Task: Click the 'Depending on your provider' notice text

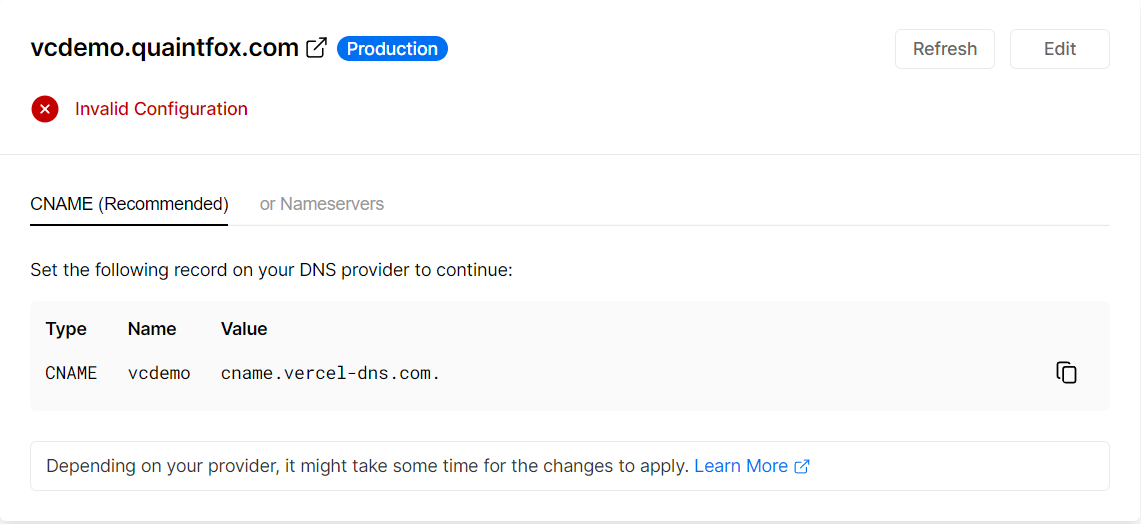Action: [x=367, y=466]
